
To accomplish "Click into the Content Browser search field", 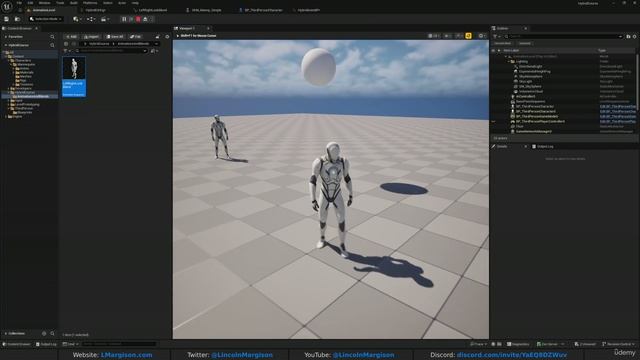I will pyautogui.click(x=111, y=51).
